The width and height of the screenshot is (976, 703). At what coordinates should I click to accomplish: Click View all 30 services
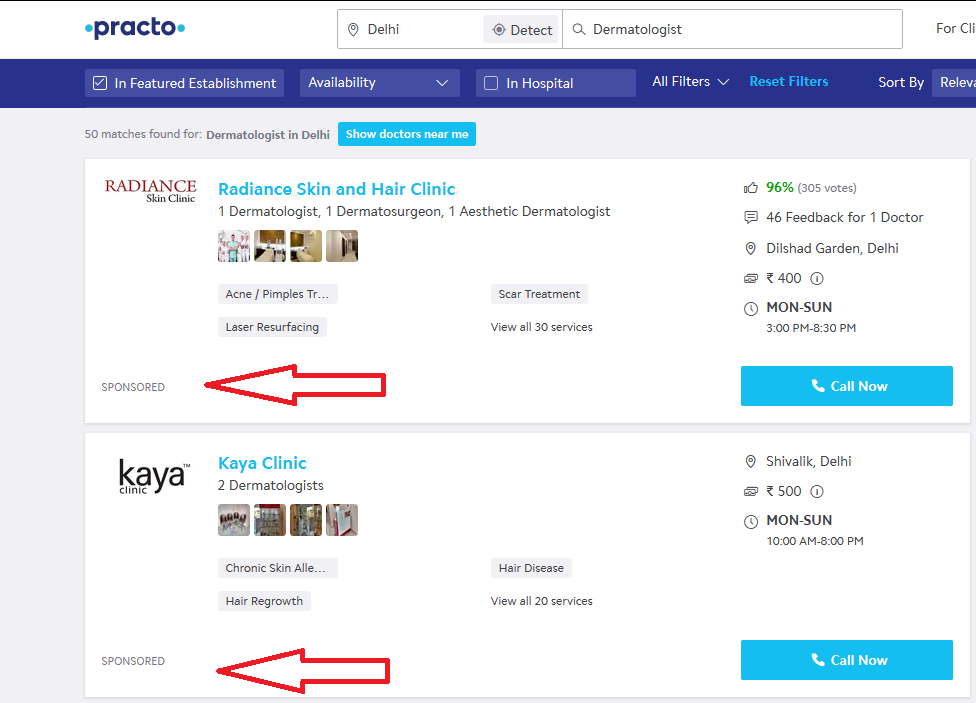(542, 327)
